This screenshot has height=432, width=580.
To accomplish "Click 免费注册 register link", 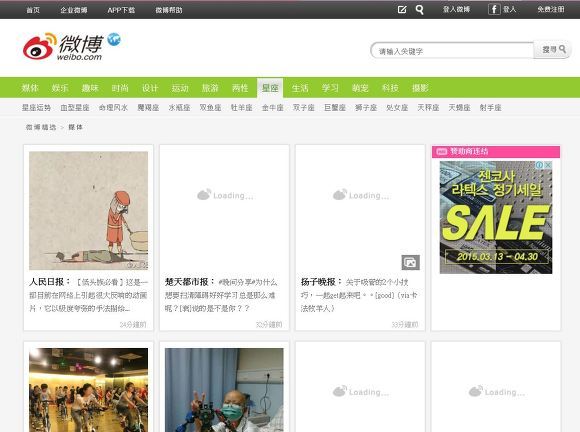I will [551, 9].
